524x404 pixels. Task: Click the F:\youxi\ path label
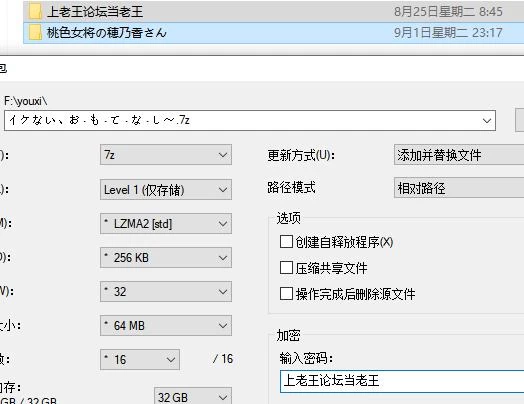pyautogui.click(x=26, y=101)
